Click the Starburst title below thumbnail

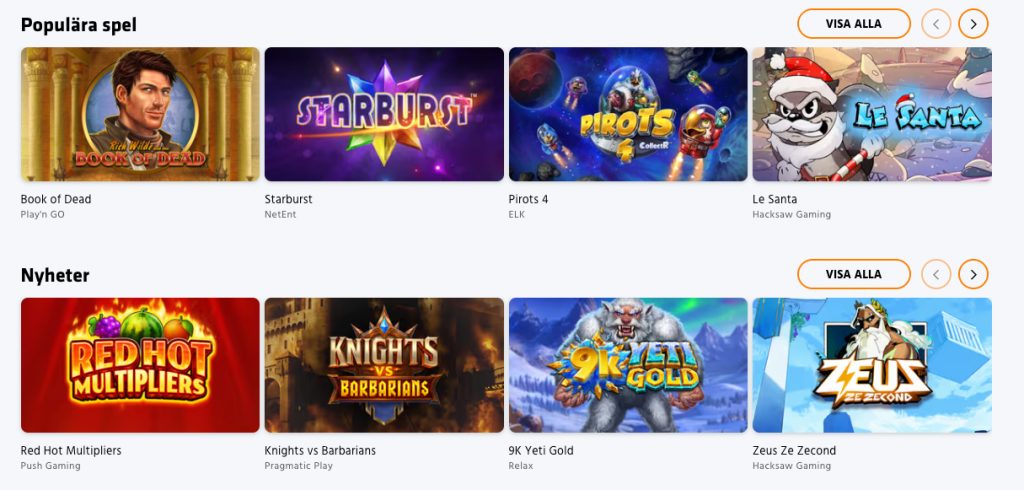coord(288,199)
